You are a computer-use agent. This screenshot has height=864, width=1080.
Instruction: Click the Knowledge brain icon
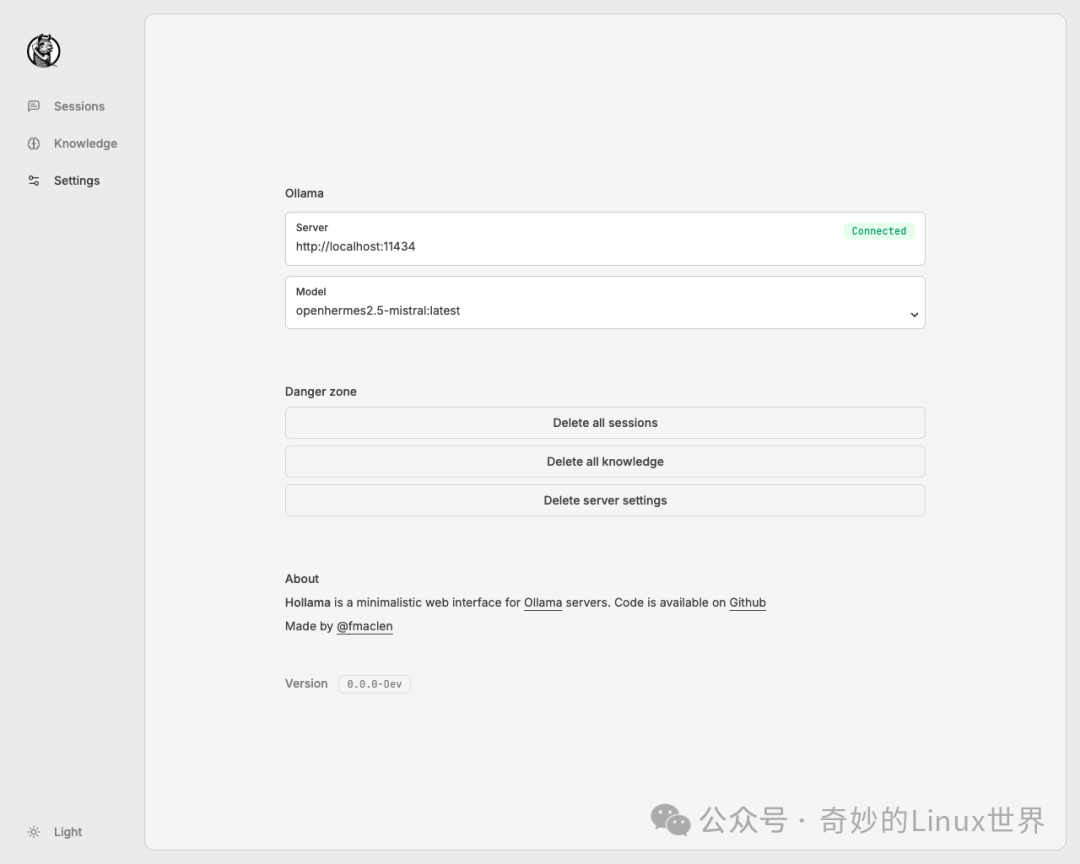(34, 143)
